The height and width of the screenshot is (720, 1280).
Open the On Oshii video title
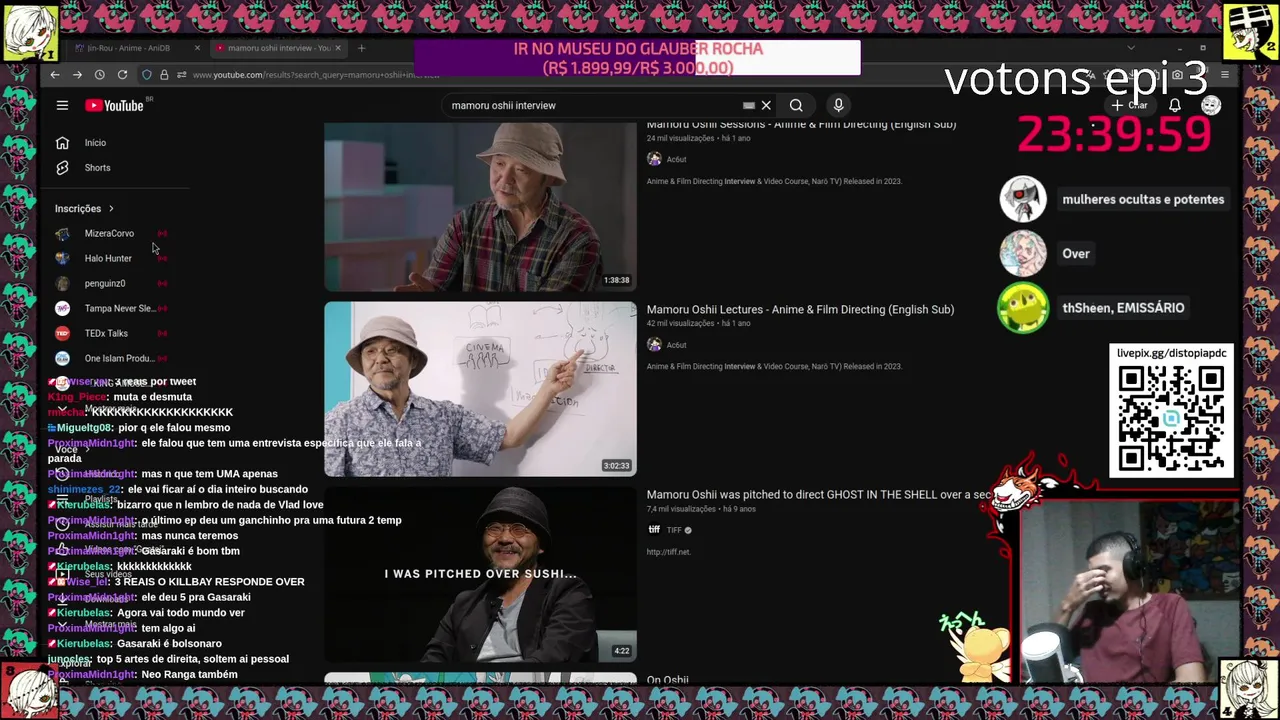click(x=667, y=680)
